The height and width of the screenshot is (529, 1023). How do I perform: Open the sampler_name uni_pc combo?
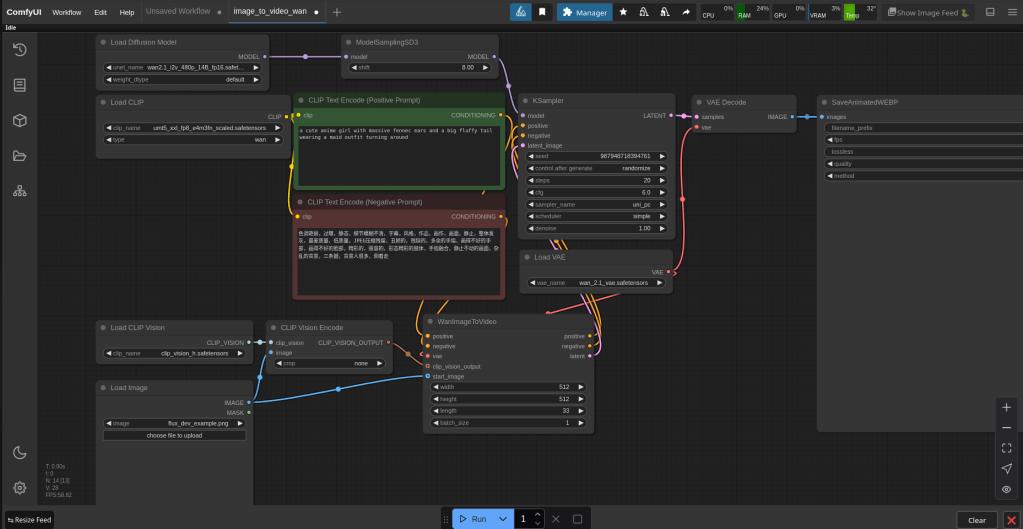click(x=596, y=204)
